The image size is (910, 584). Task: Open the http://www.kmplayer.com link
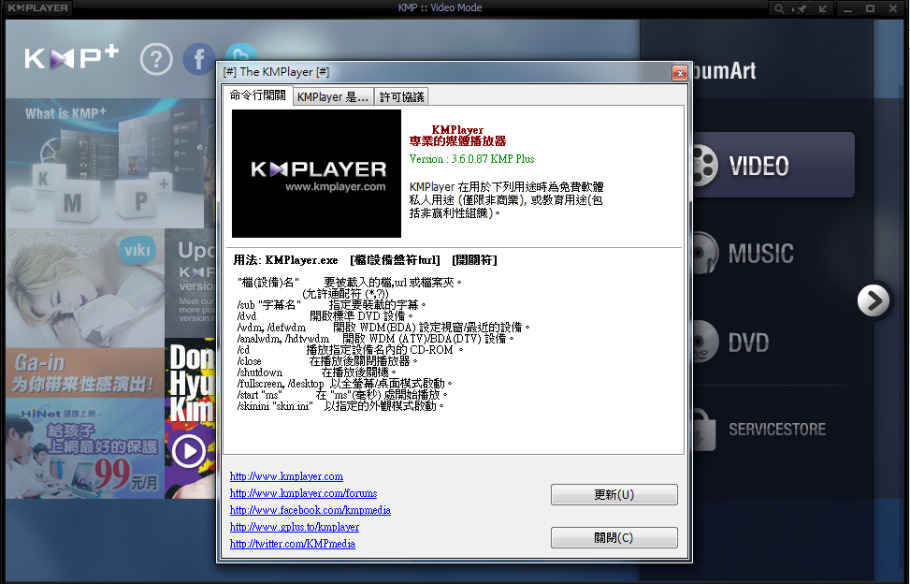(x=286, y=477)
